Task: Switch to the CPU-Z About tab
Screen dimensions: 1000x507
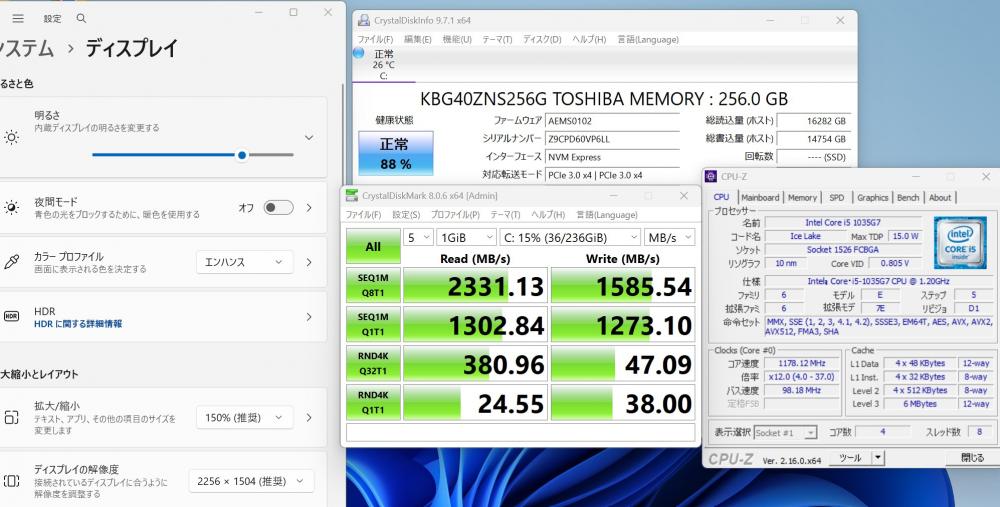Action: (x=940, y=198)
